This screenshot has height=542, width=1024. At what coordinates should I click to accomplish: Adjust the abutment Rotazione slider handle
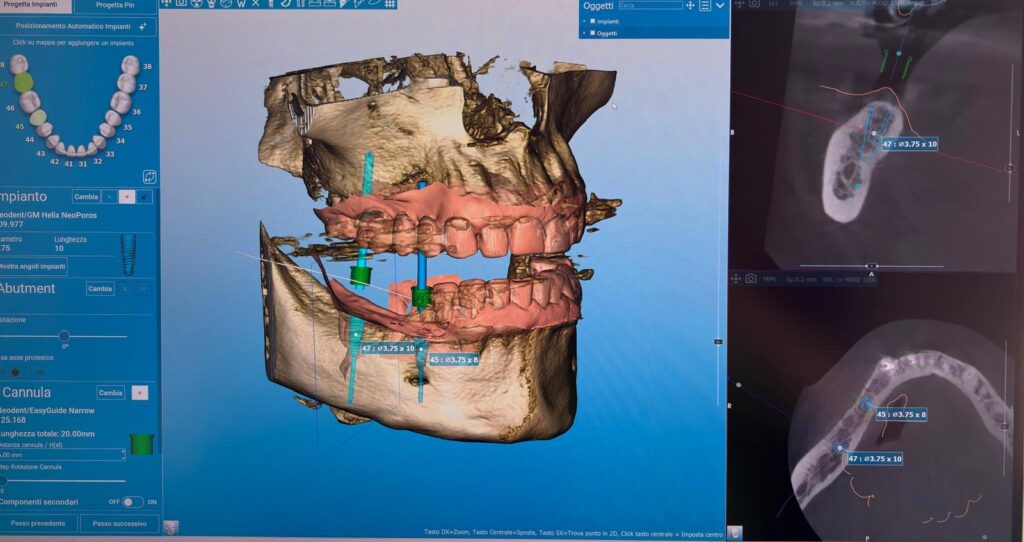point(63,336)
